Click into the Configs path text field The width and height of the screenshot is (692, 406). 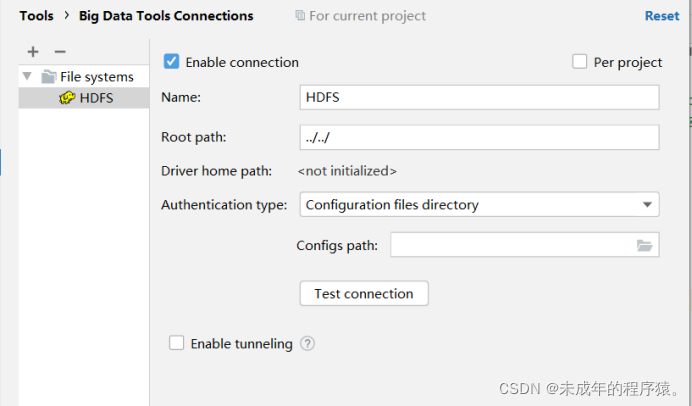510,245
